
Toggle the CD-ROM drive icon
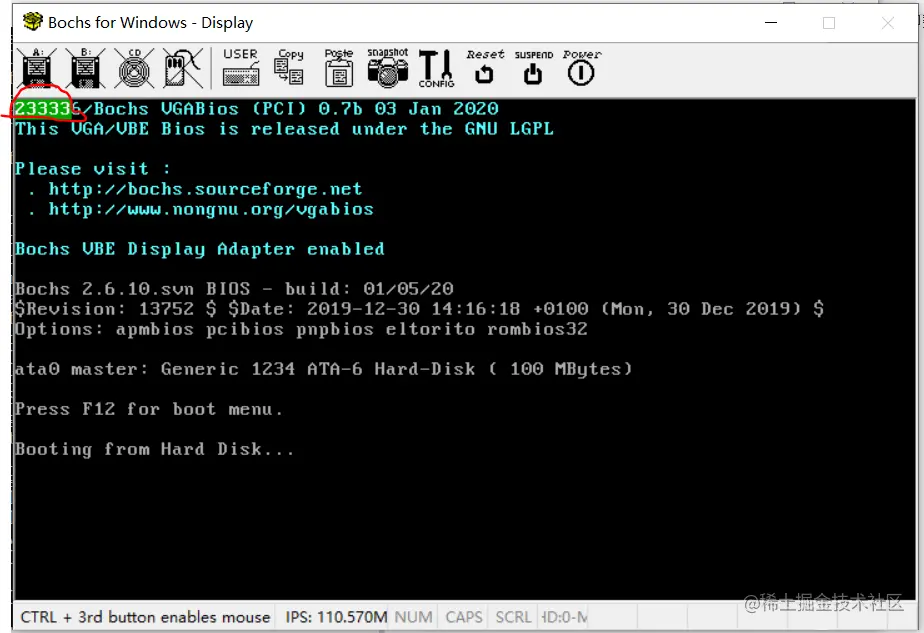134,68
